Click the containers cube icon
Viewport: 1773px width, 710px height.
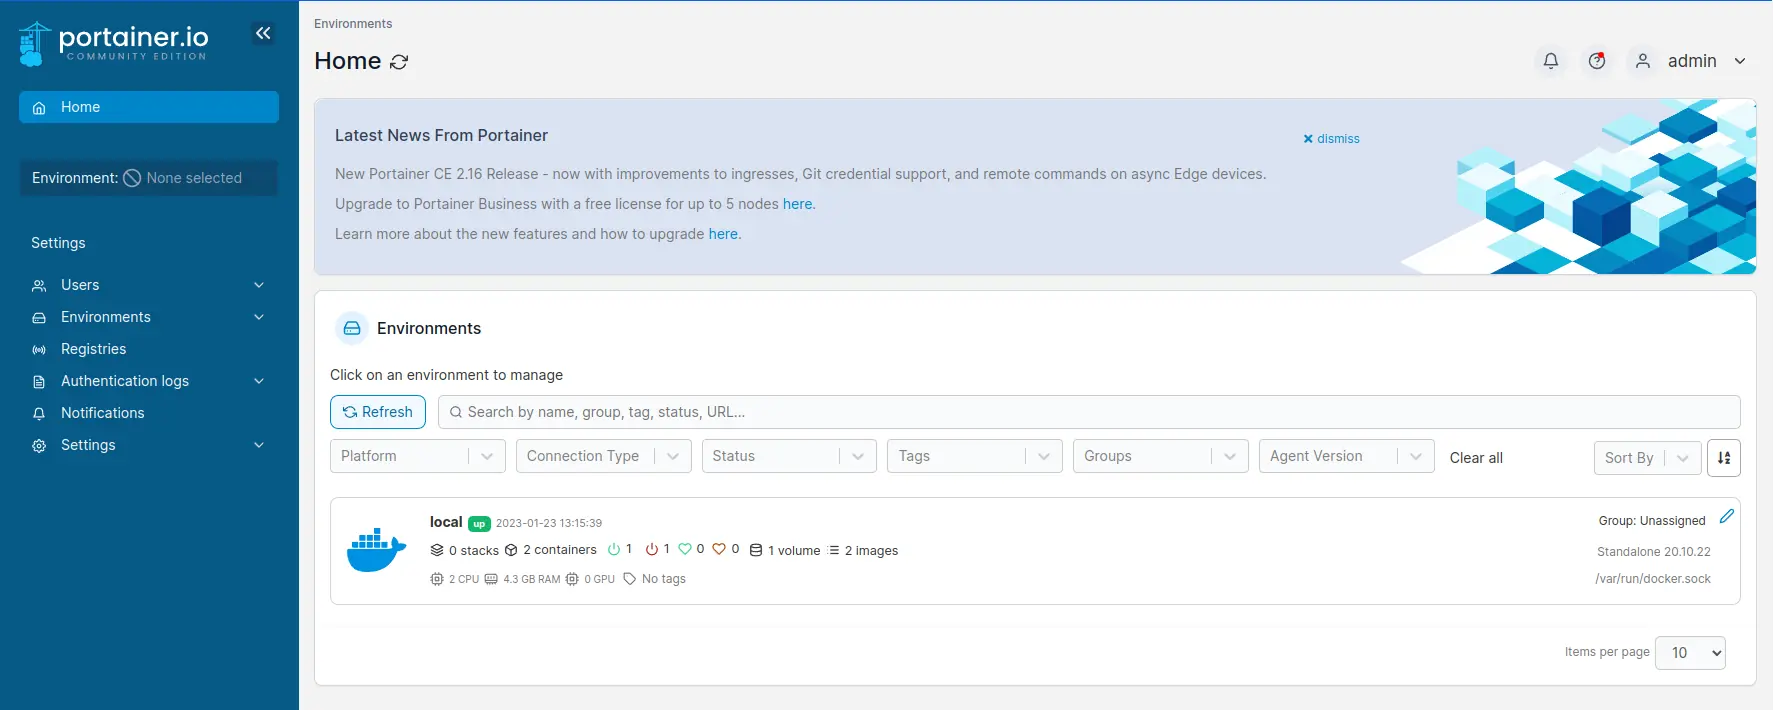click(511, 550)
